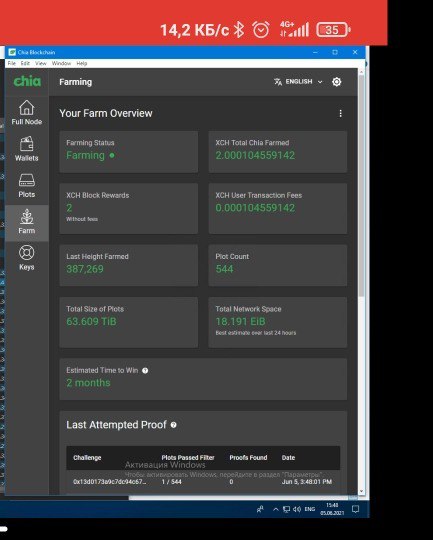Click the network space 18.191 EiB

click(x=240, y=322)
